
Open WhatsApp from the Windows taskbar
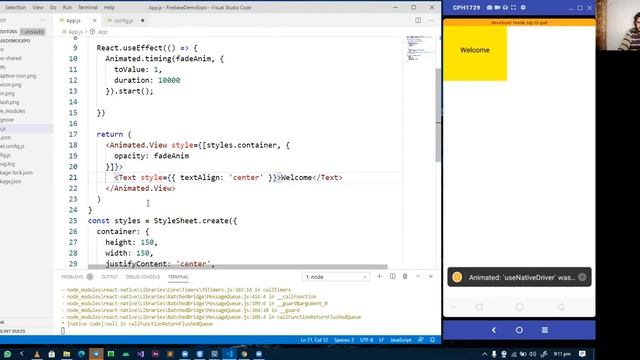[7, 354]
